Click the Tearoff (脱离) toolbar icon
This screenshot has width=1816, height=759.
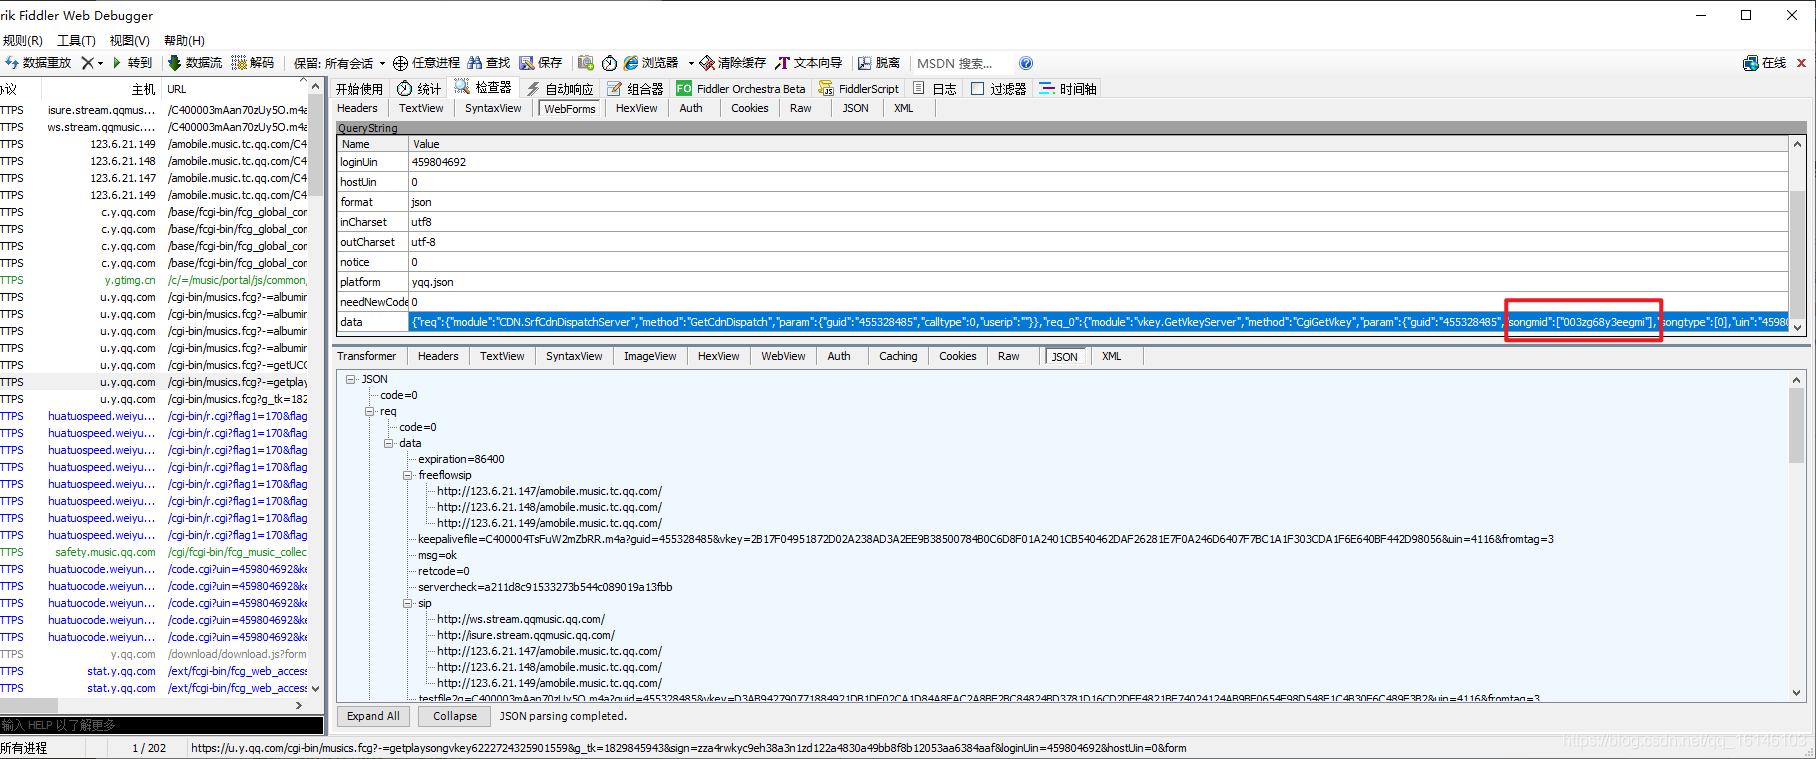864,63
